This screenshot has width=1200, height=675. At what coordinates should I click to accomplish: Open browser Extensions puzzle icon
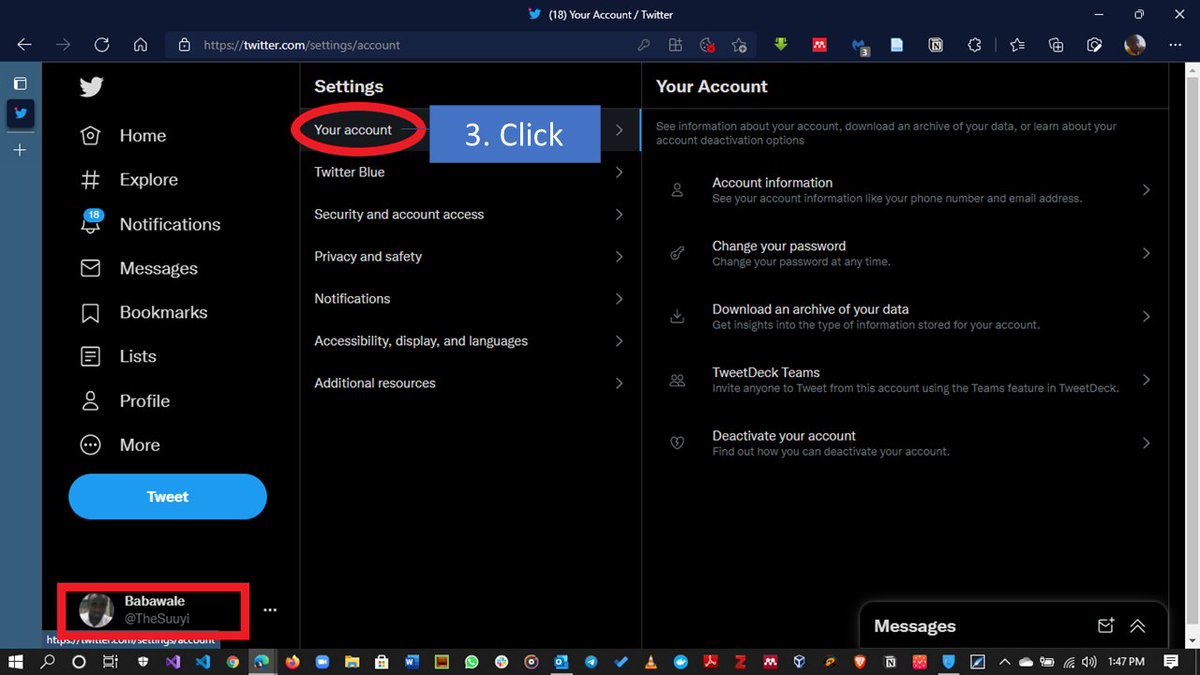click(x=975, y=45)
